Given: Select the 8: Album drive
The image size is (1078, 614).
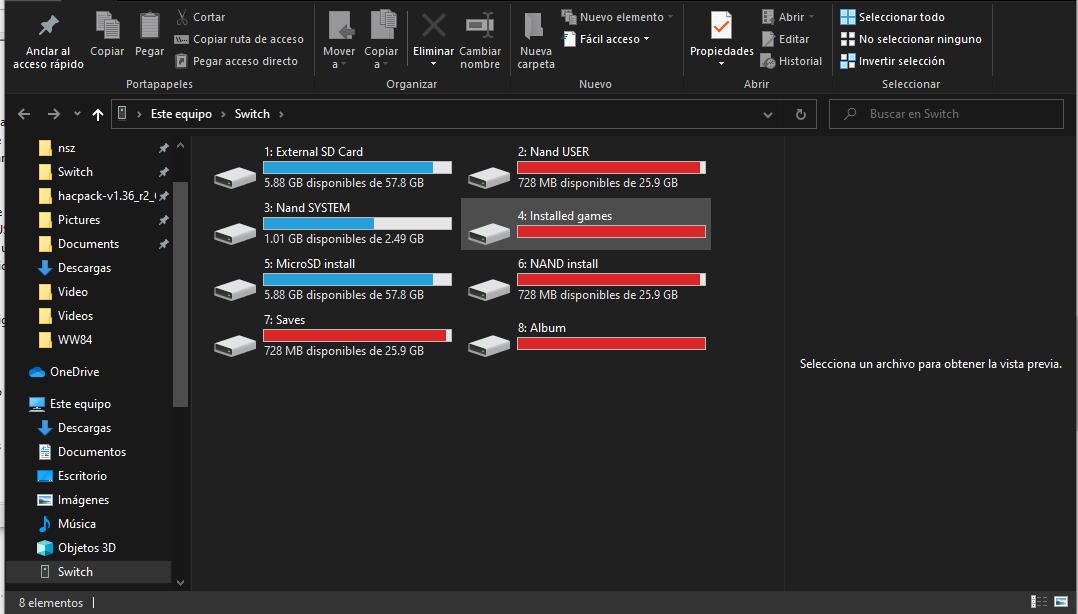Looking at the screenshot, I should 586,336.
